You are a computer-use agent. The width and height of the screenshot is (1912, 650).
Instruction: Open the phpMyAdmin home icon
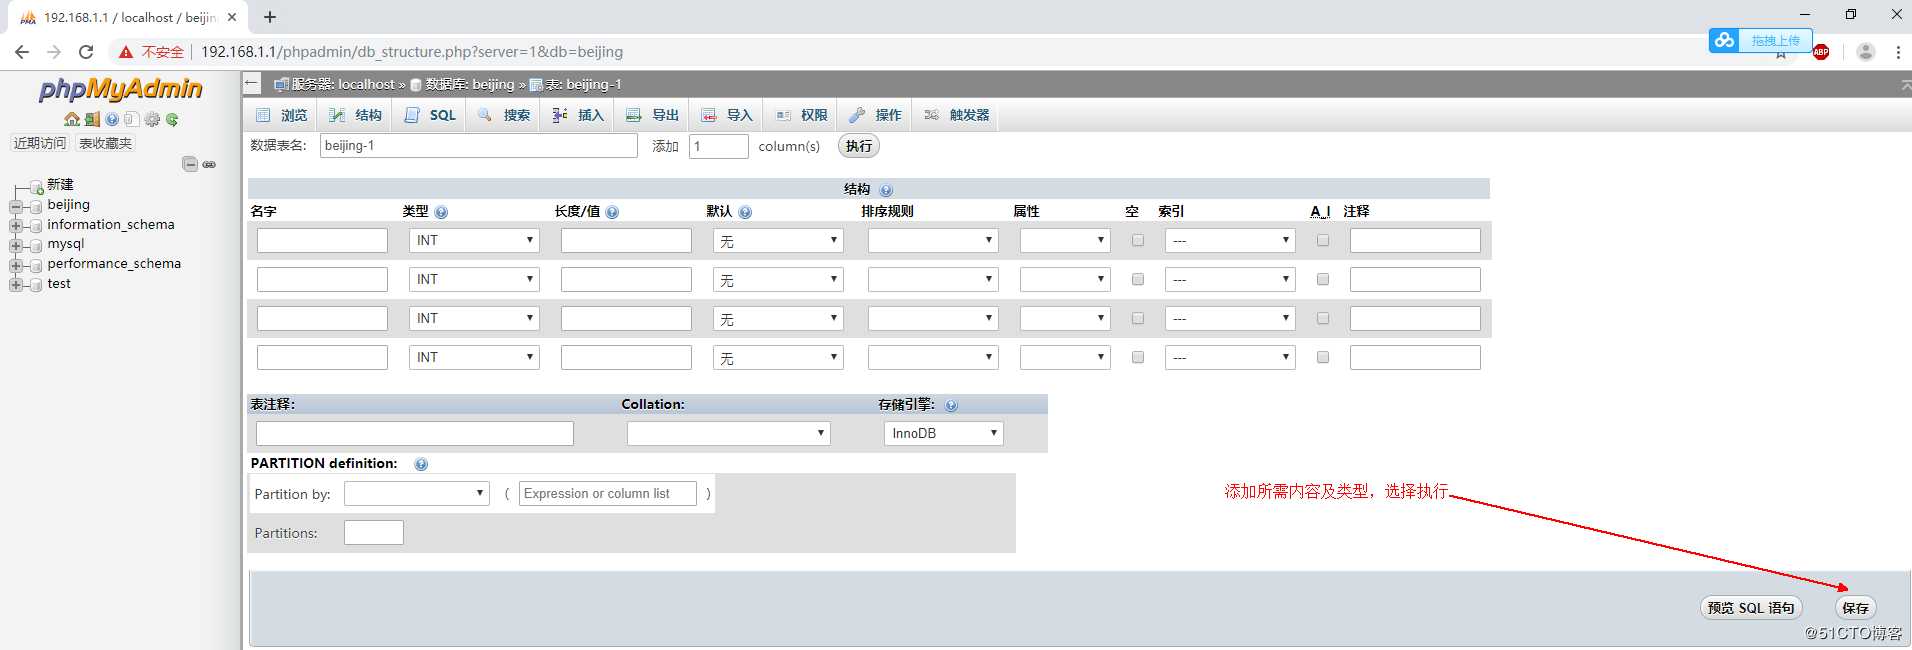[71, 119]
